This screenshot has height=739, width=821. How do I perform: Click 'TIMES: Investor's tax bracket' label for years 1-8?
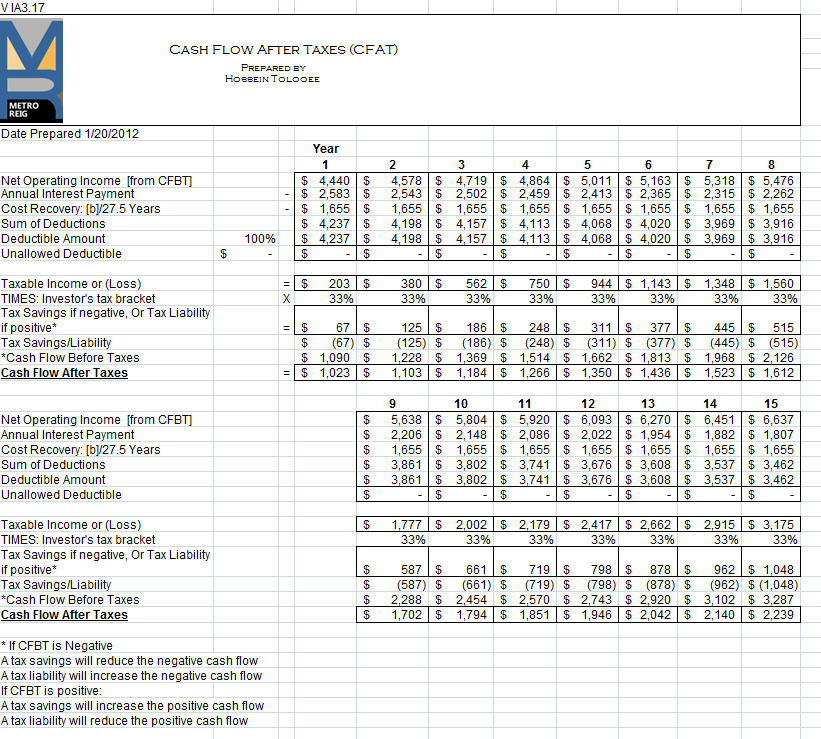78,299
